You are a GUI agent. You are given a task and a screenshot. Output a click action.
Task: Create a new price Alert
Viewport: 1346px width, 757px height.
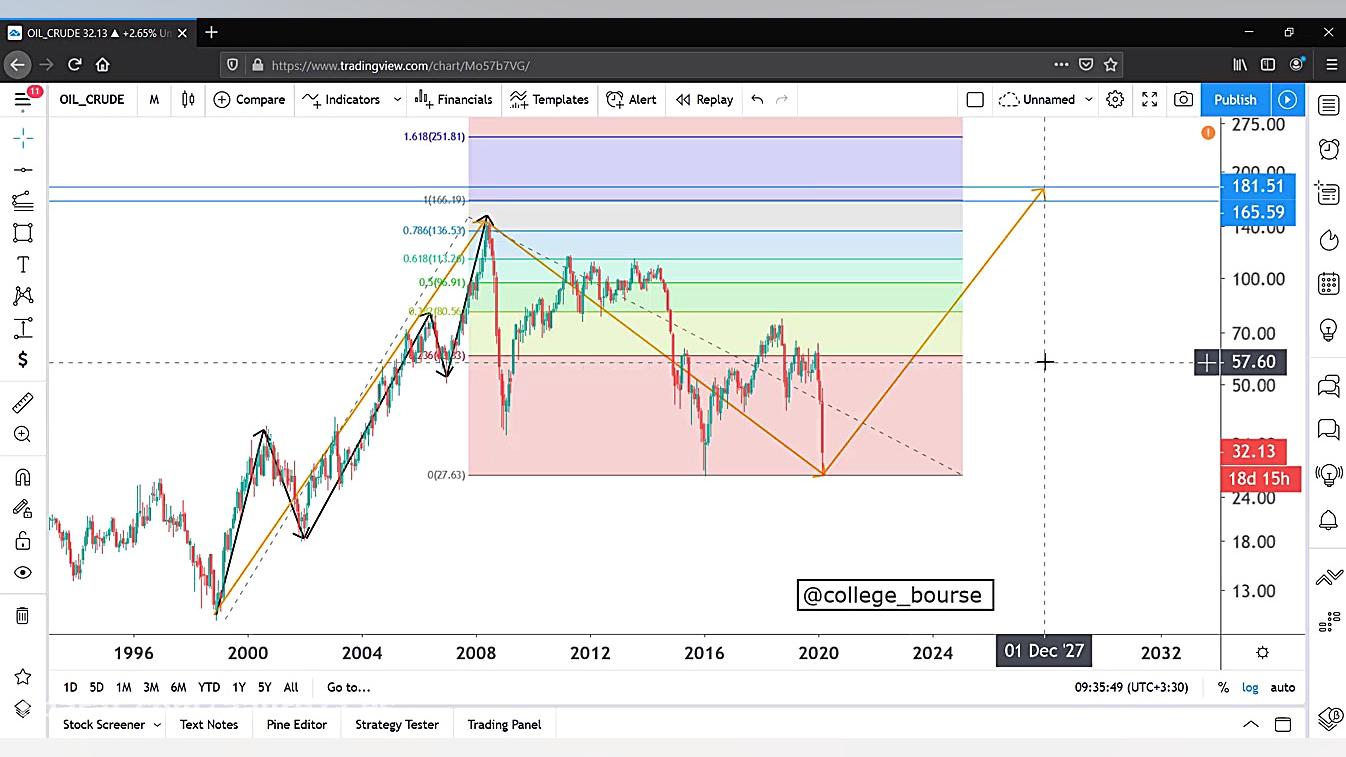(631, 99)
